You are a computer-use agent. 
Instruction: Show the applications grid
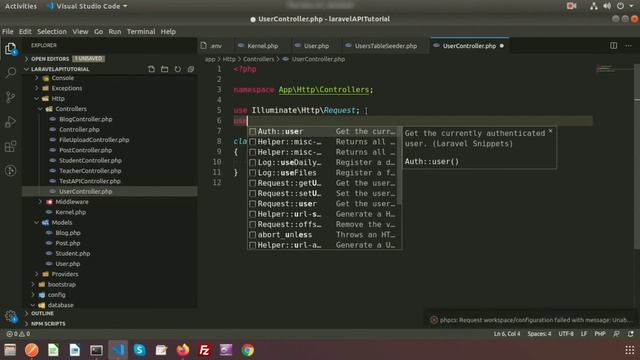point(629,350)
